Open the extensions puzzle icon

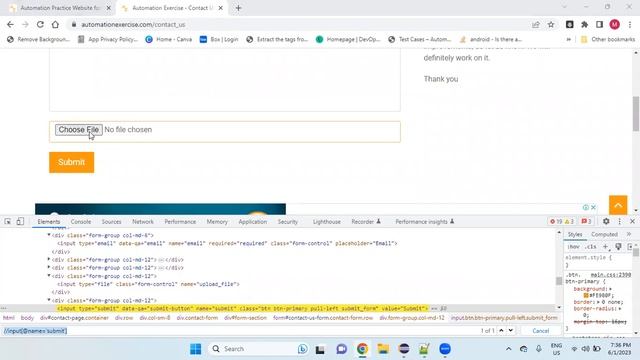(x=584, y=24)
